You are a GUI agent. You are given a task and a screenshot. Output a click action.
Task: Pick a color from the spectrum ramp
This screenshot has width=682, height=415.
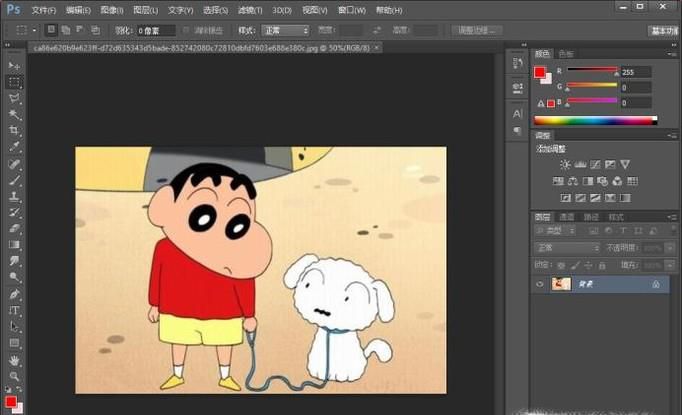[595, 121]
